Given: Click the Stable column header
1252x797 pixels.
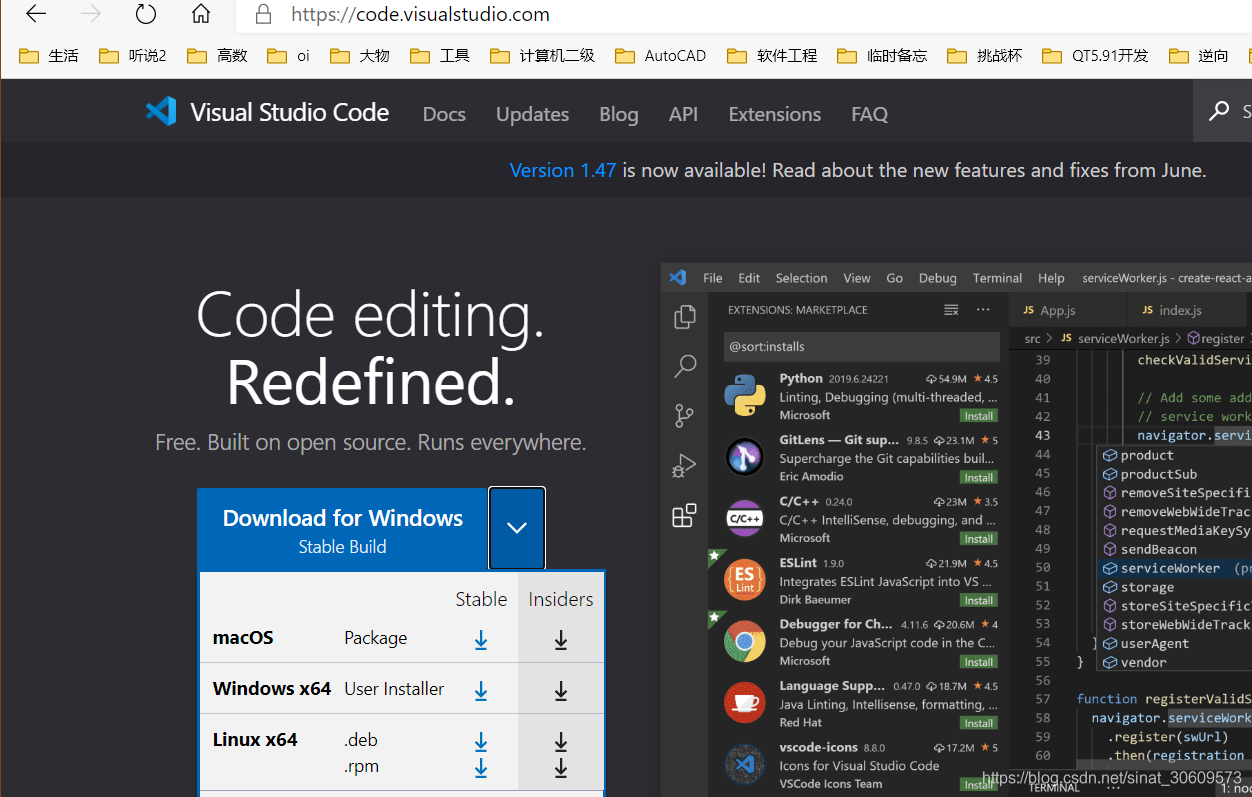Looking at the screenshot, I should 481,599.
